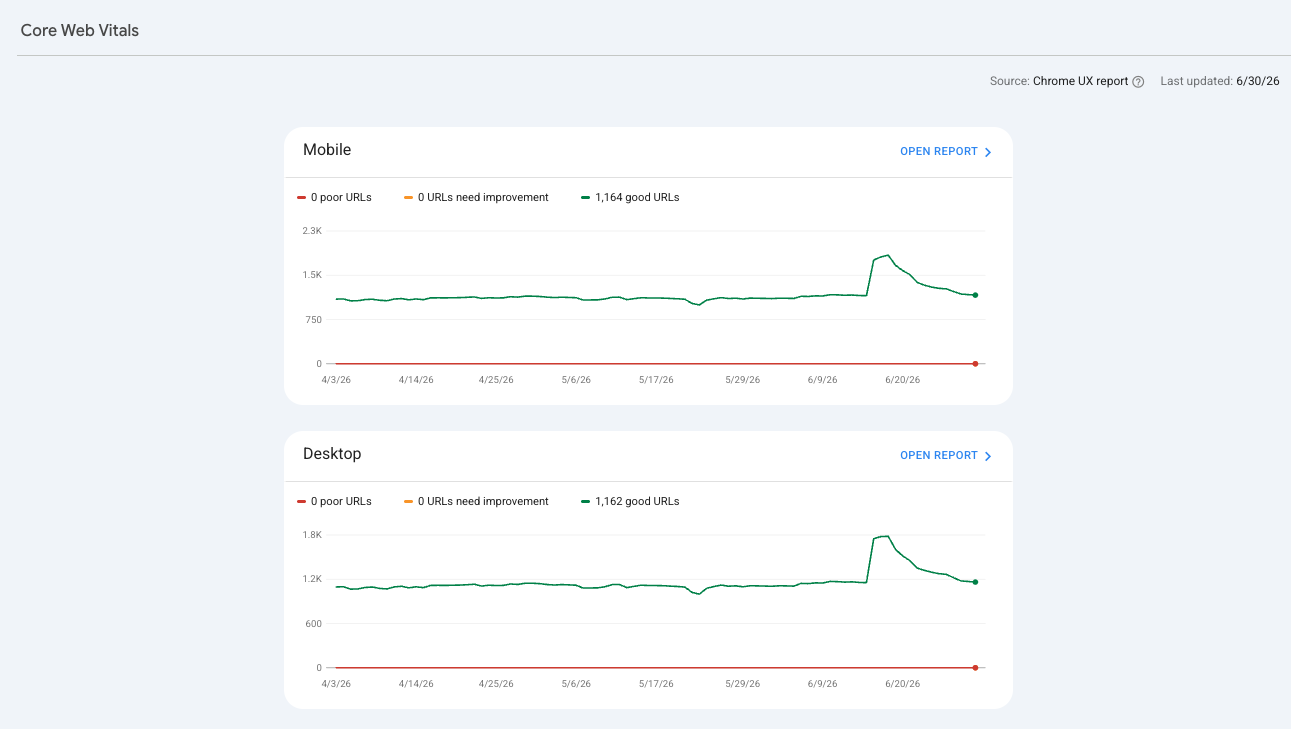
Task: Click the 'Desktop' card title
Action: pos(332,454)
